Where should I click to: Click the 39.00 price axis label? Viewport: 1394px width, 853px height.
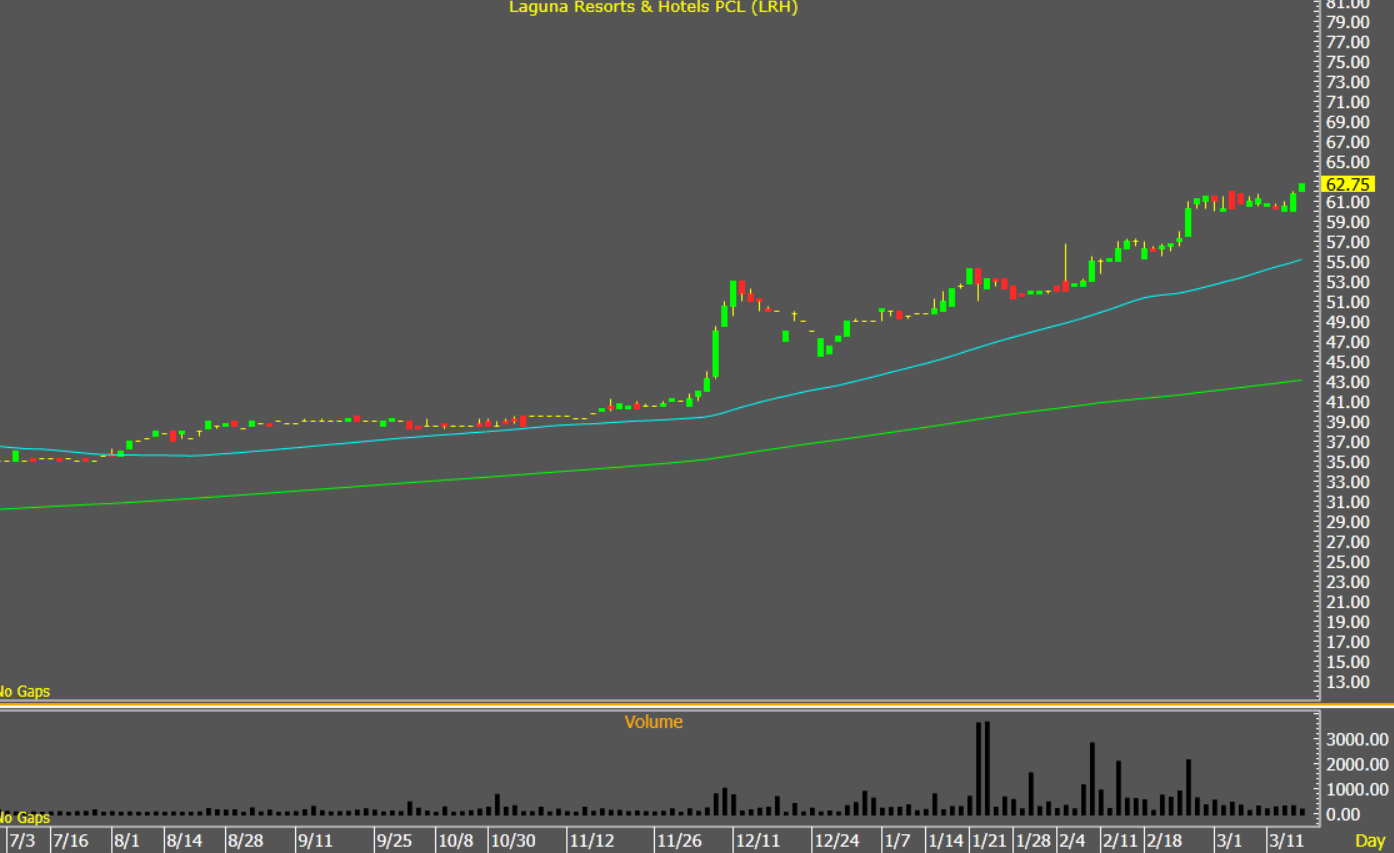[1347, 422]
